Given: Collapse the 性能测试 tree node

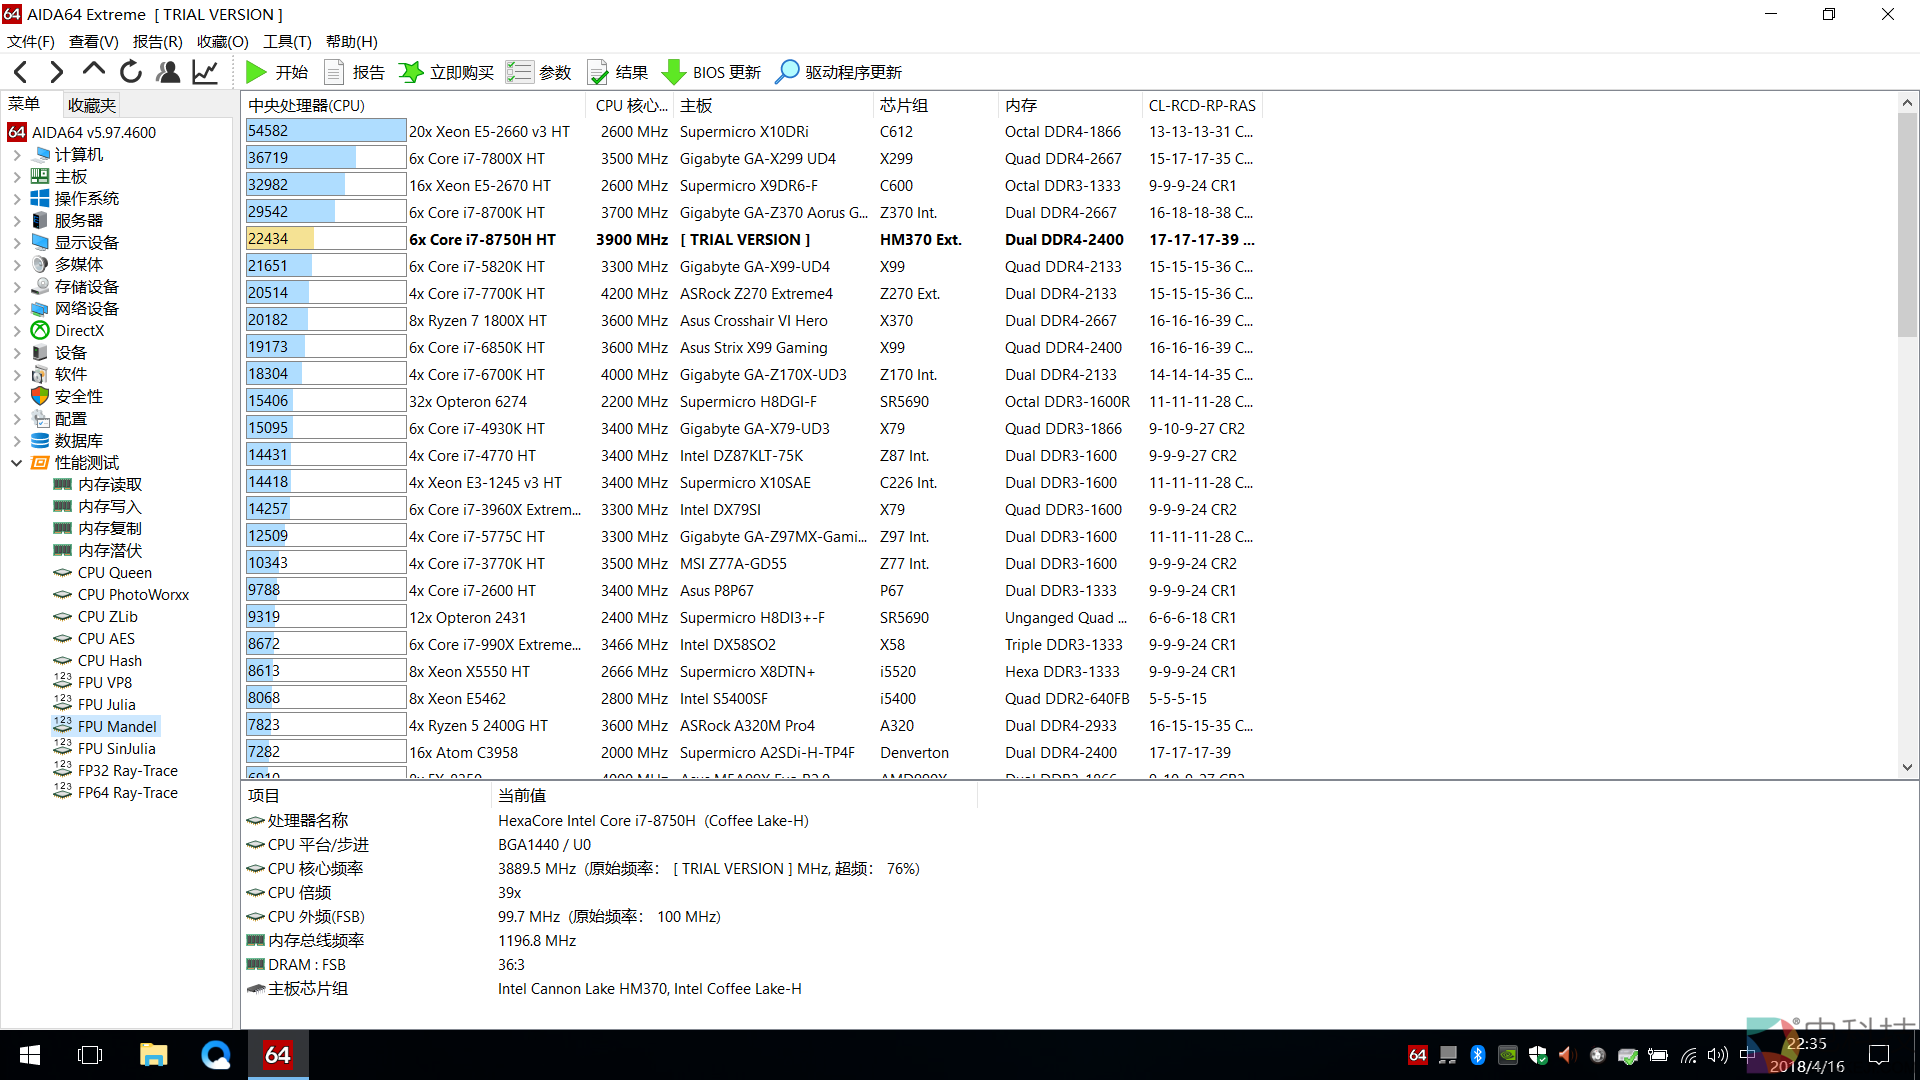Looking at the screenshot, I should (16, 463).
